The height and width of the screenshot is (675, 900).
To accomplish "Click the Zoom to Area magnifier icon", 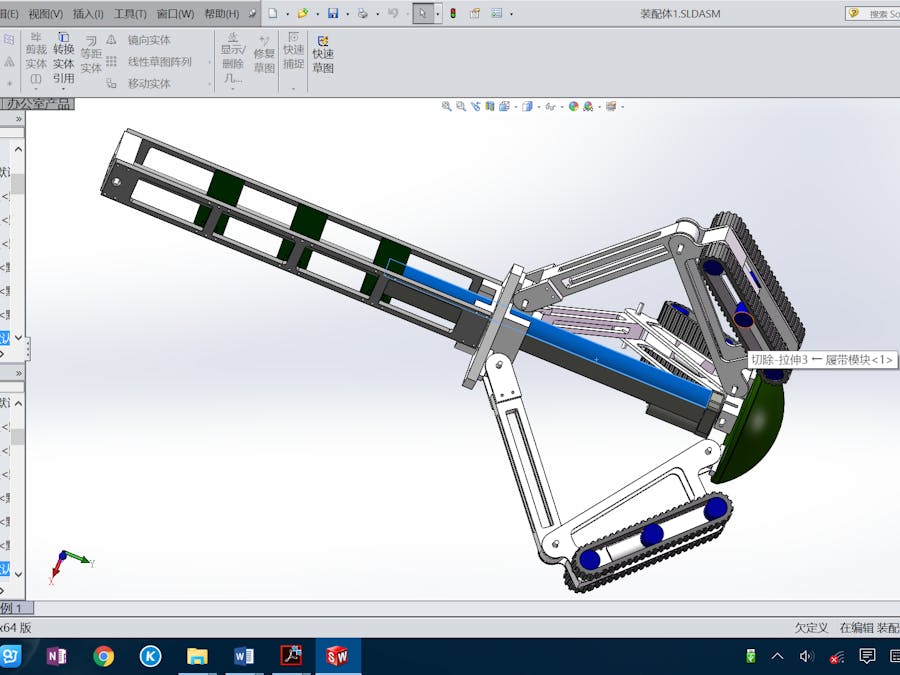I will click(x=460, y=105).
